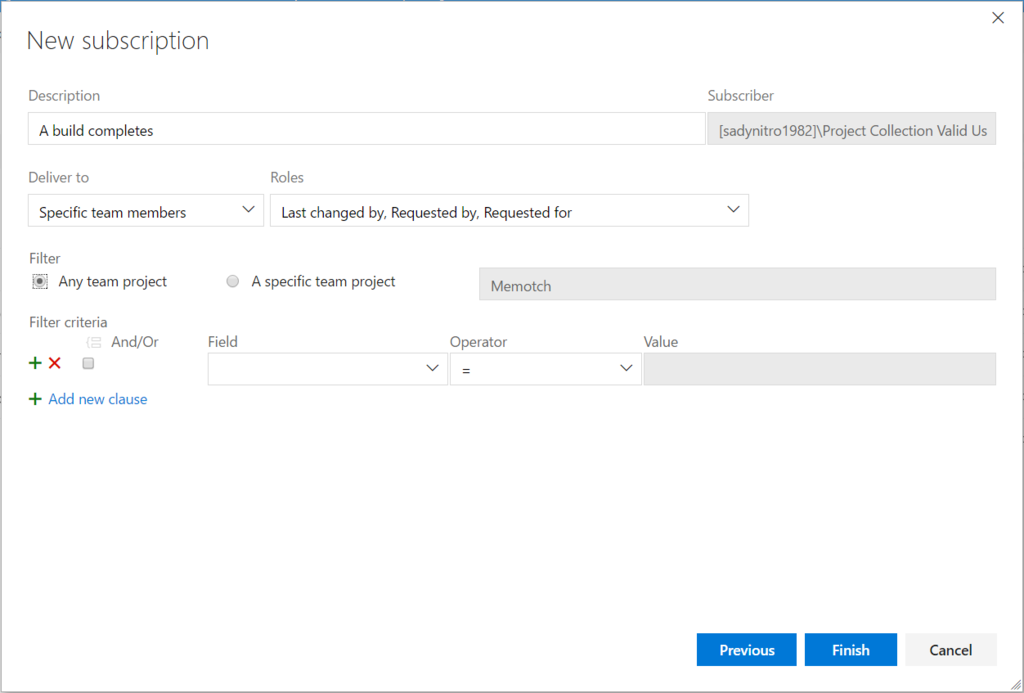The width and height of the screenshot is (1024, 693).
Task: Close the New subscription dialog with X
Action: [997, 18]
